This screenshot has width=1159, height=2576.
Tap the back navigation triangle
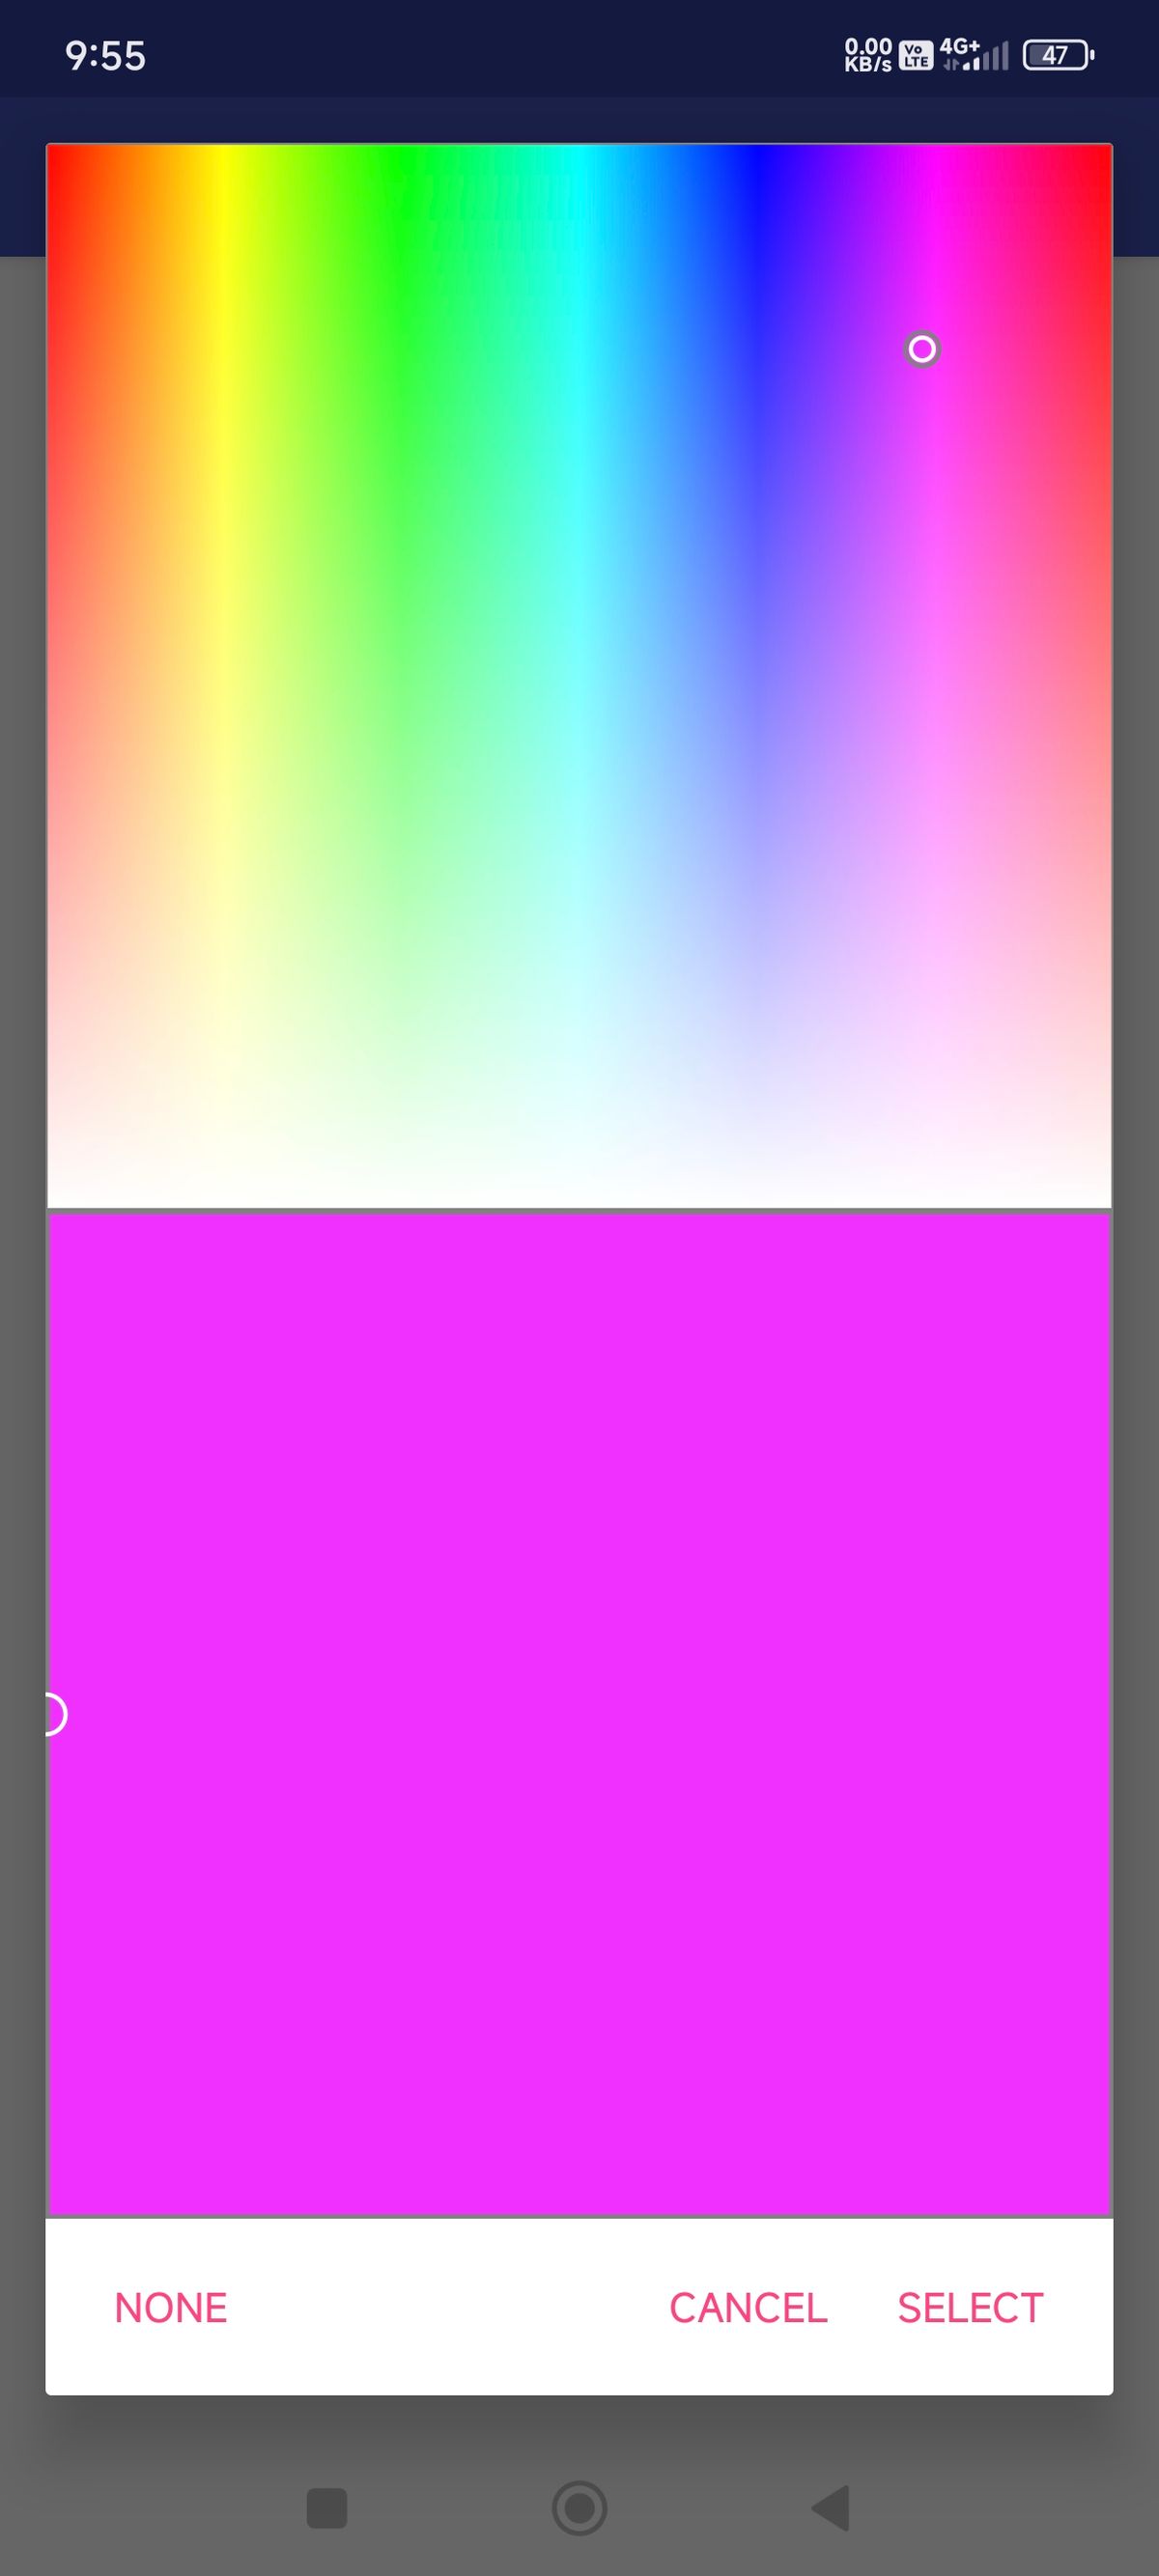(831, 2508)
